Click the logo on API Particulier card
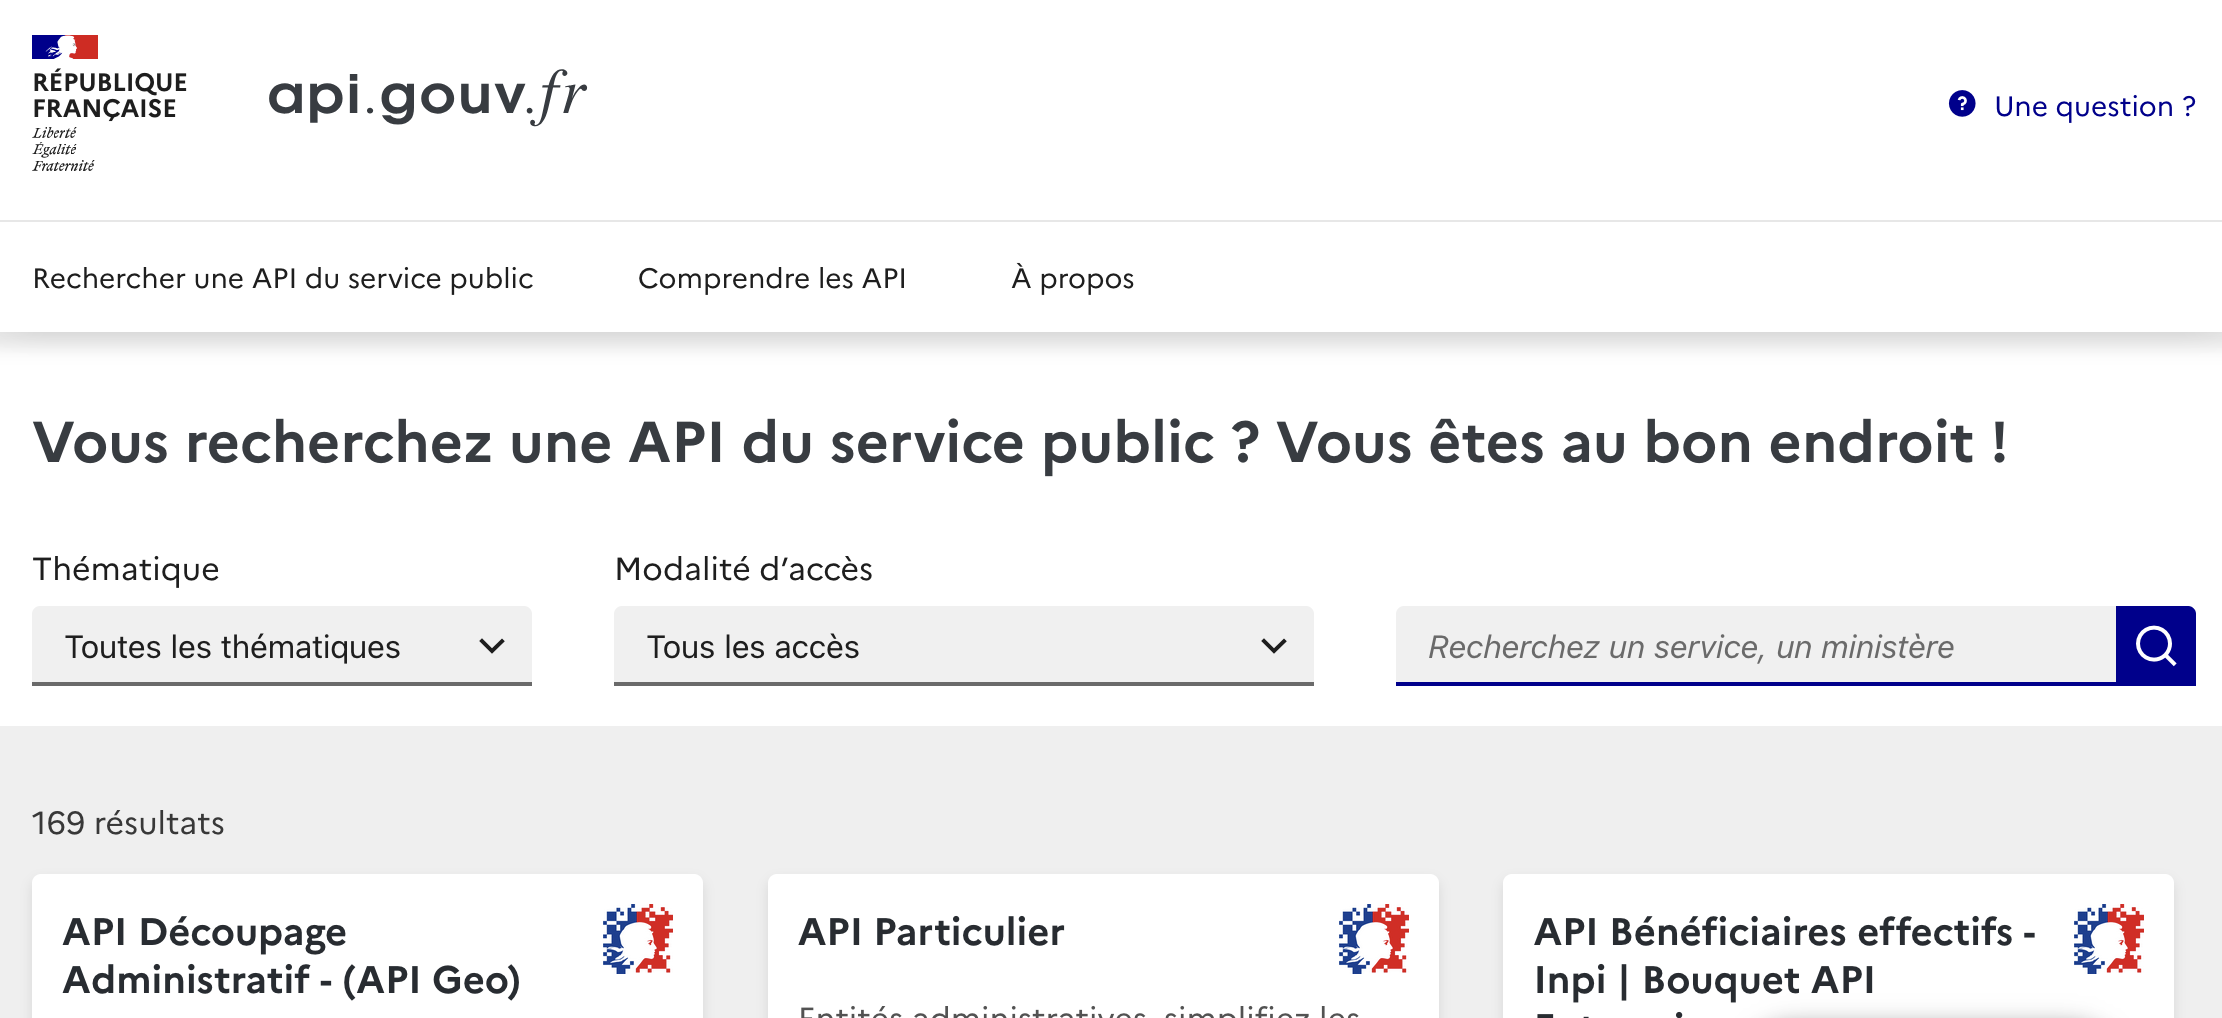This screenshot has width=2222, height=1018. tap(1373, 939)
